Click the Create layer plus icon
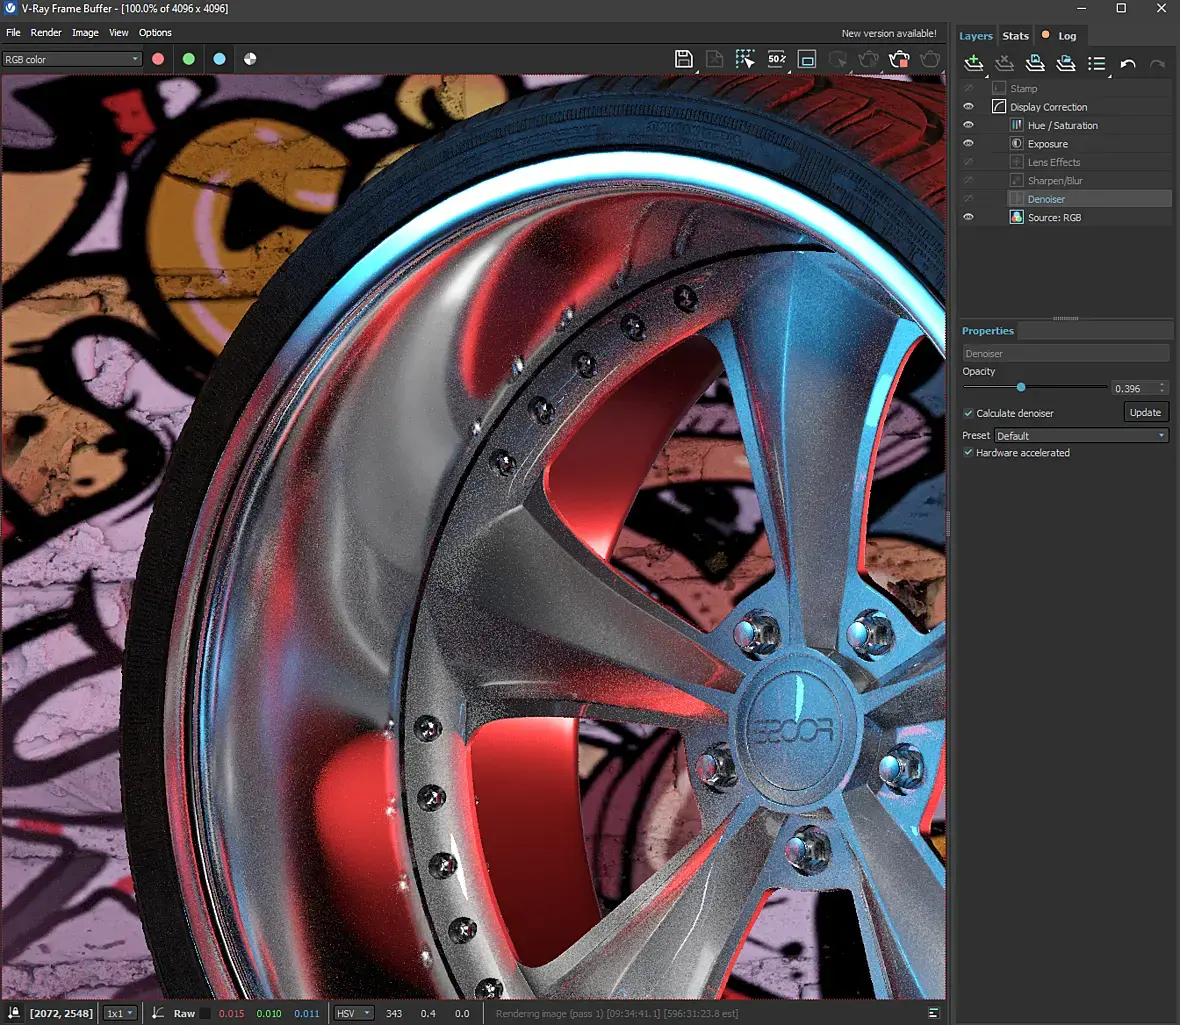 pos(973,63)
